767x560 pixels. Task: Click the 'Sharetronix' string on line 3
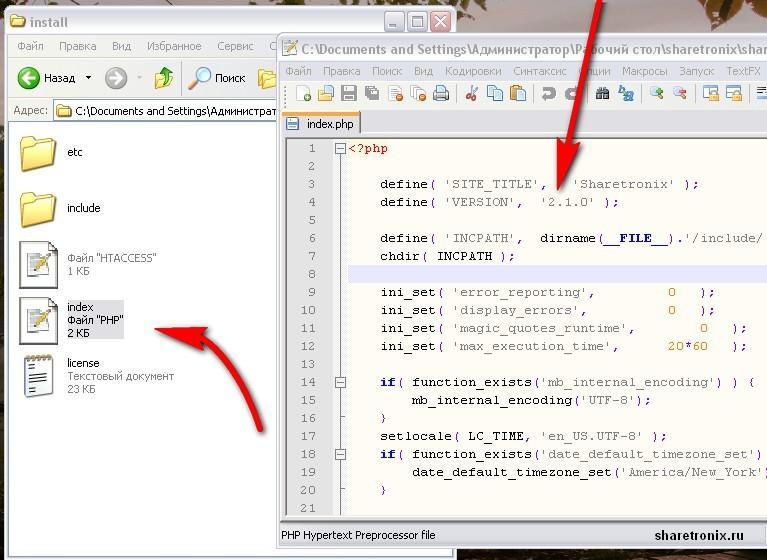coord(623,184)
